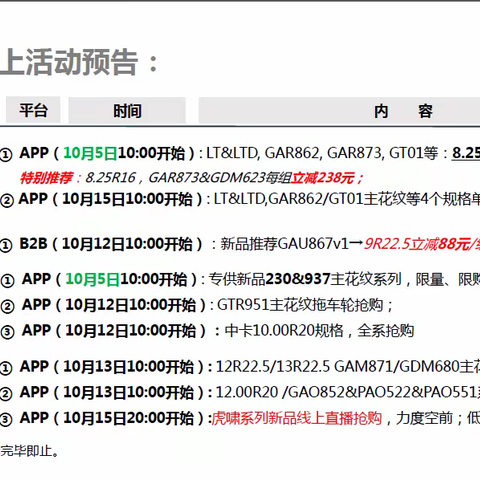Click the text 力度空前

coord(424,418)
